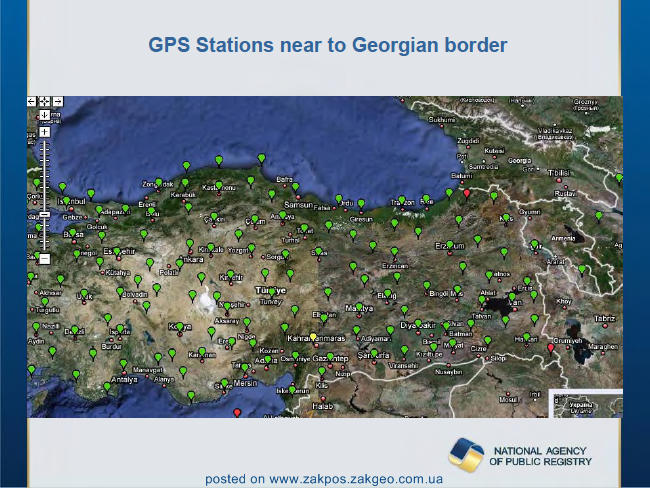Click the green marker over Istanbul
Viewport: 650px width, 488px height.
tap(66, 202)
